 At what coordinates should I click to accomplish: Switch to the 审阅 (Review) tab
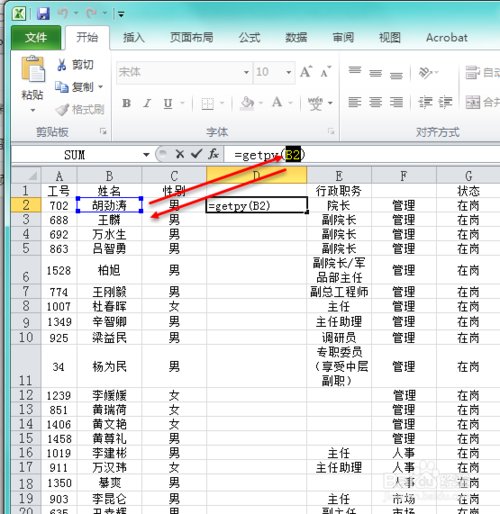click(343, 37)
